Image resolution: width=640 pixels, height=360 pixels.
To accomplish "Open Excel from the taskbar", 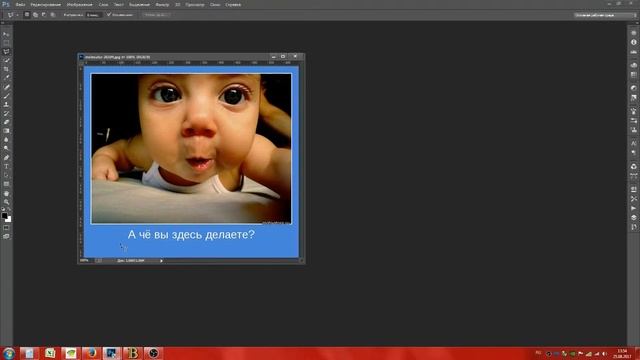I will coord(50,353).
